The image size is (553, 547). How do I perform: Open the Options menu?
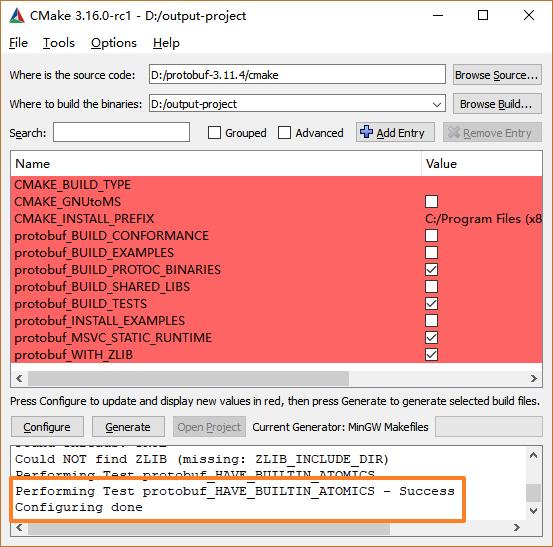114,43
